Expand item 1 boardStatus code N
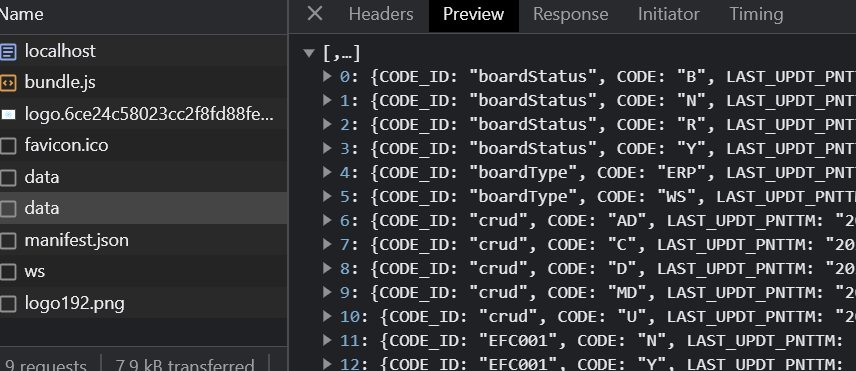 tap(328, 100)
